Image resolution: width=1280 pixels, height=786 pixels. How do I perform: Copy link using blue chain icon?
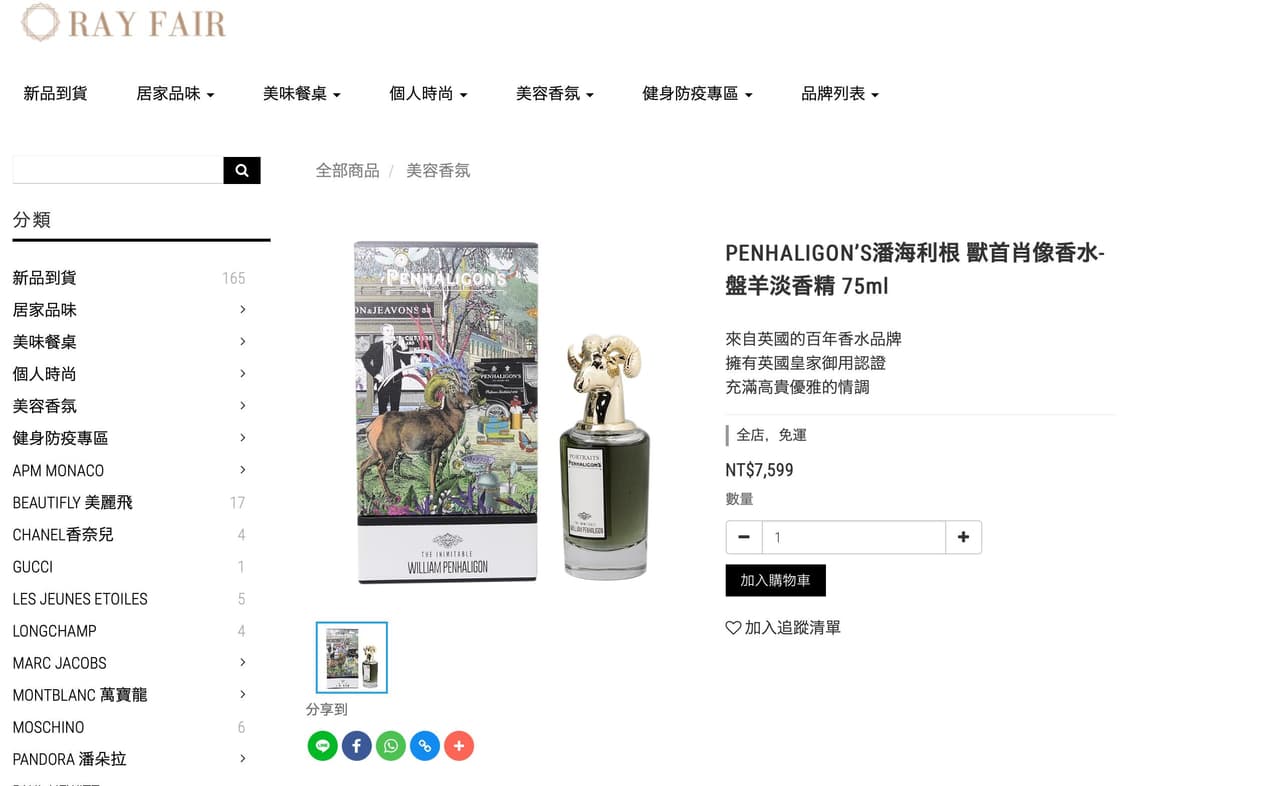pyautogui.click(x=424, y=746)
